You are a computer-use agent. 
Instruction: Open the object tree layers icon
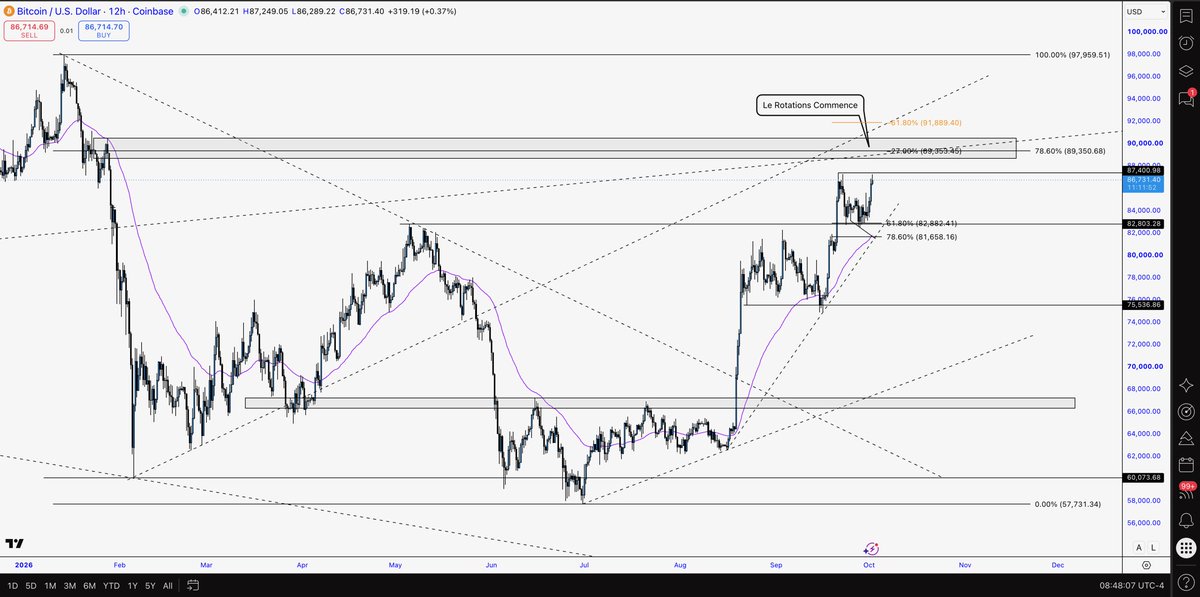(1186, 71)
